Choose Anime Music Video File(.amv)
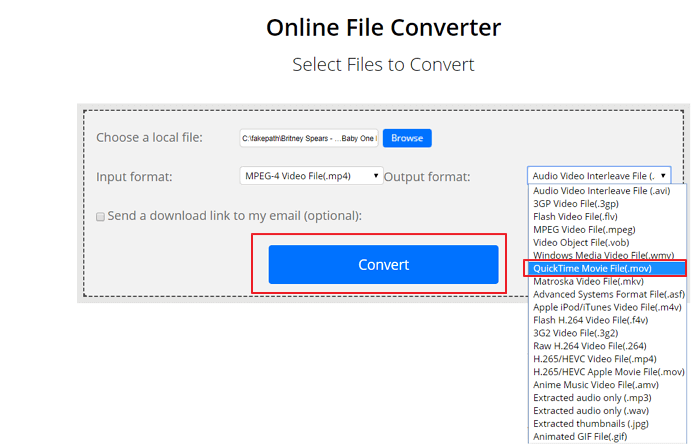 pyautogui.click(x=607, y=385)
